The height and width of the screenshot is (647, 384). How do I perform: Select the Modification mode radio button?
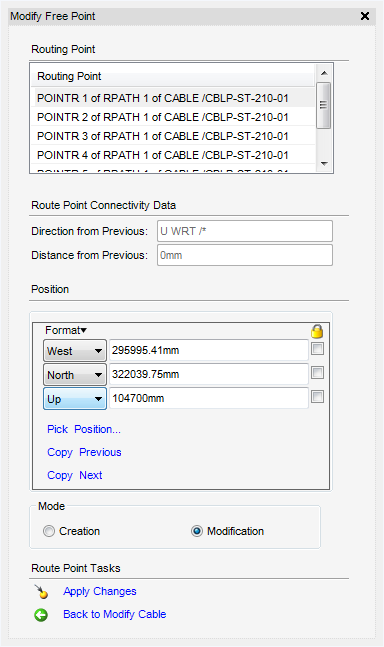(197, 531)
